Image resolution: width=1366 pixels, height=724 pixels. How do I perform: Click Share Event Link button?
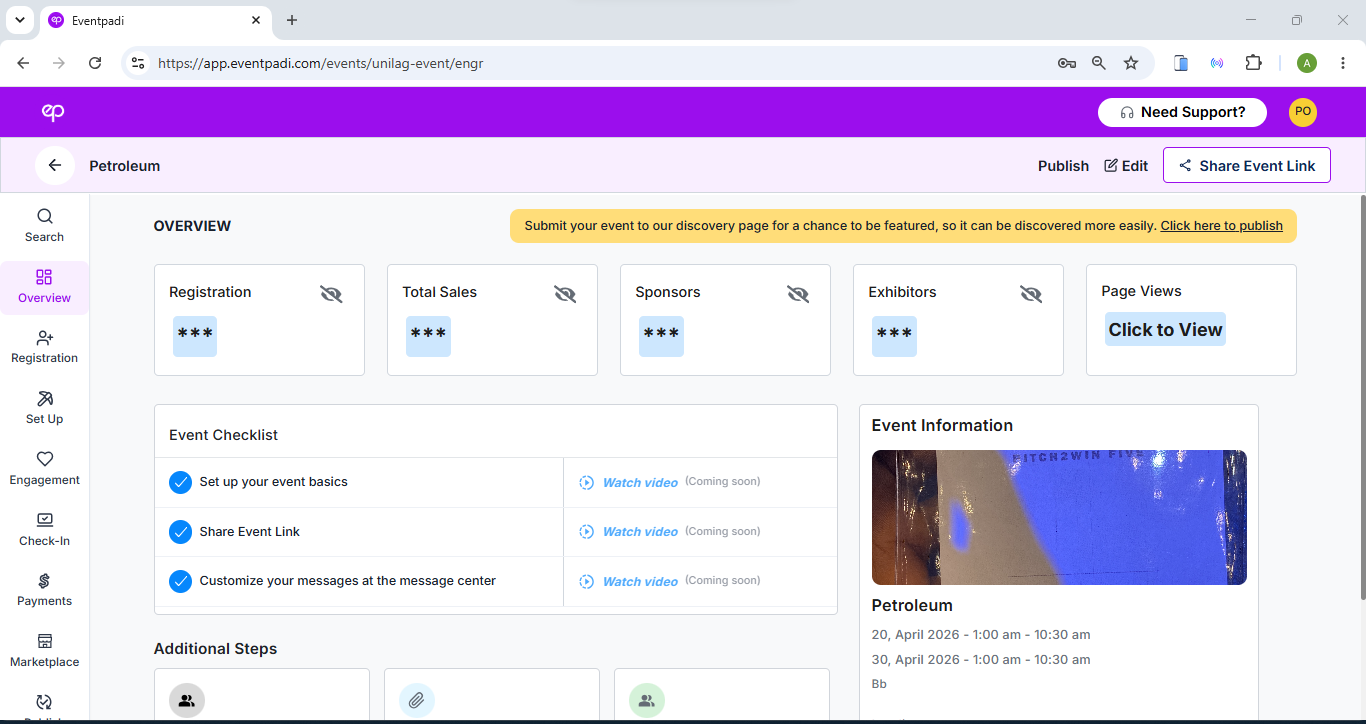tap(1246, 166)
